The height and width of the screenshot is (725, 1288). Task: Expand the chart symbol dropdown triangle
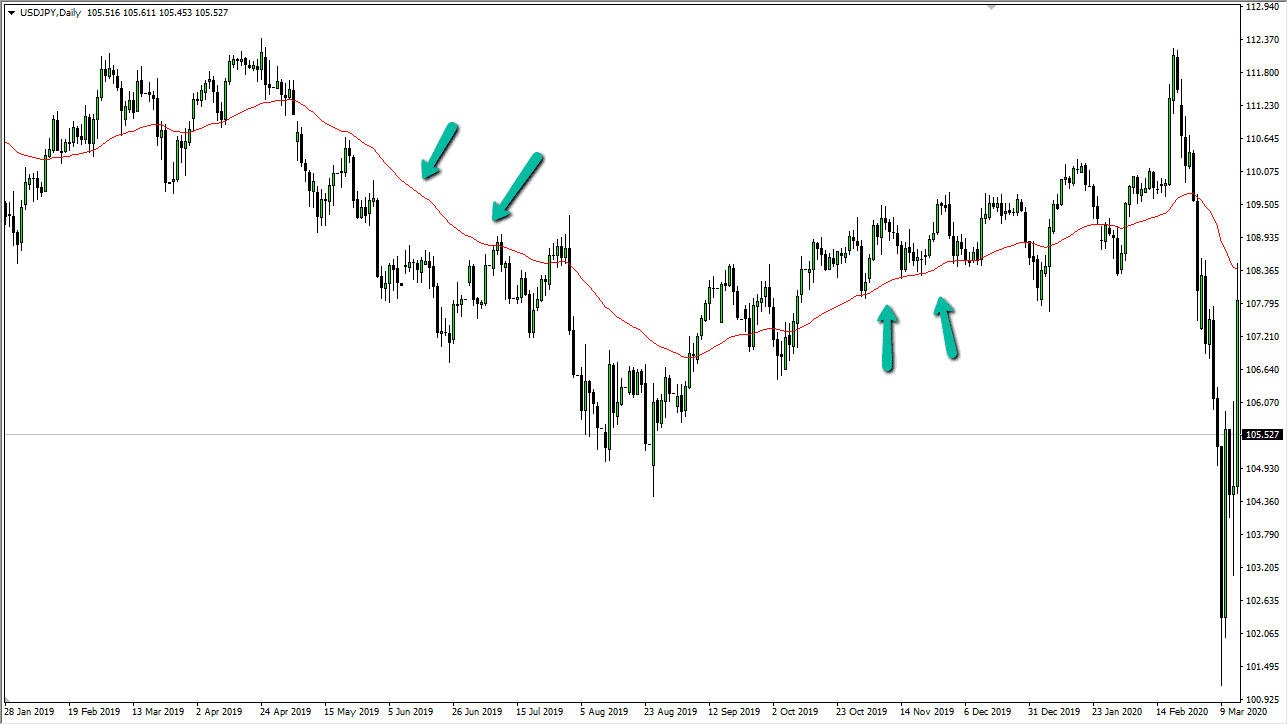[10, 13]
